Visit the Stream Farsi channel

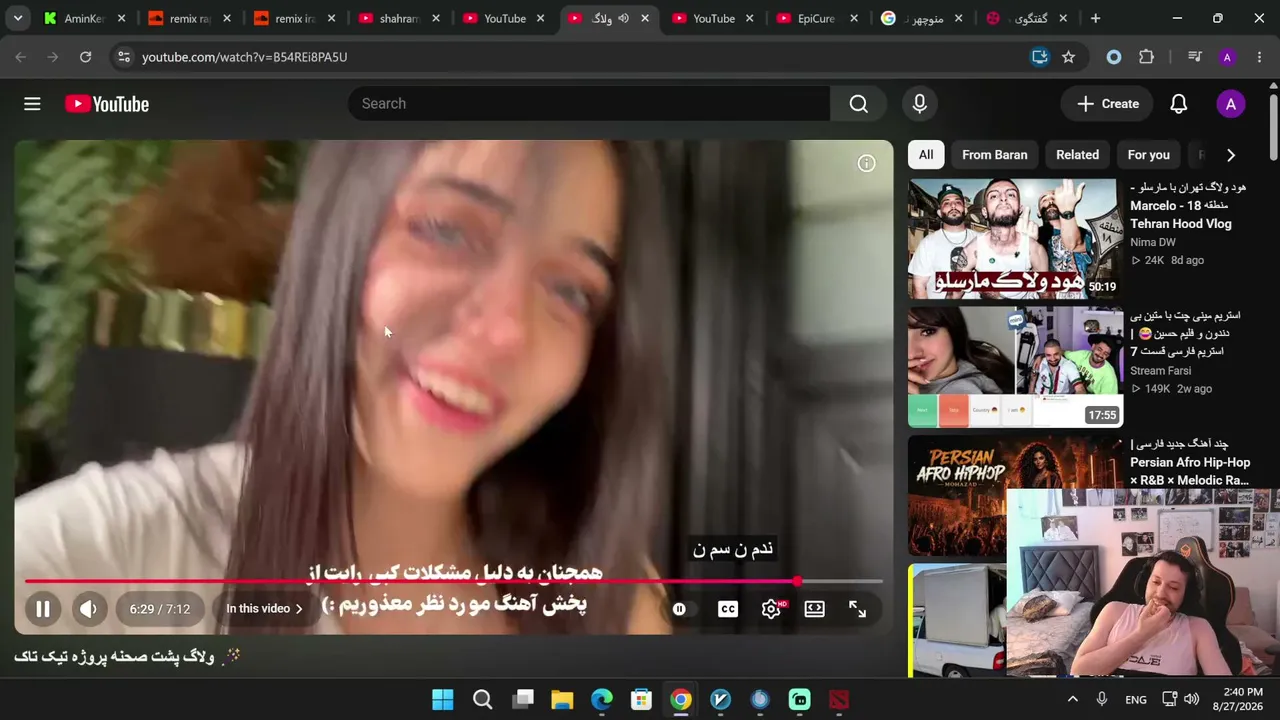1161,371
